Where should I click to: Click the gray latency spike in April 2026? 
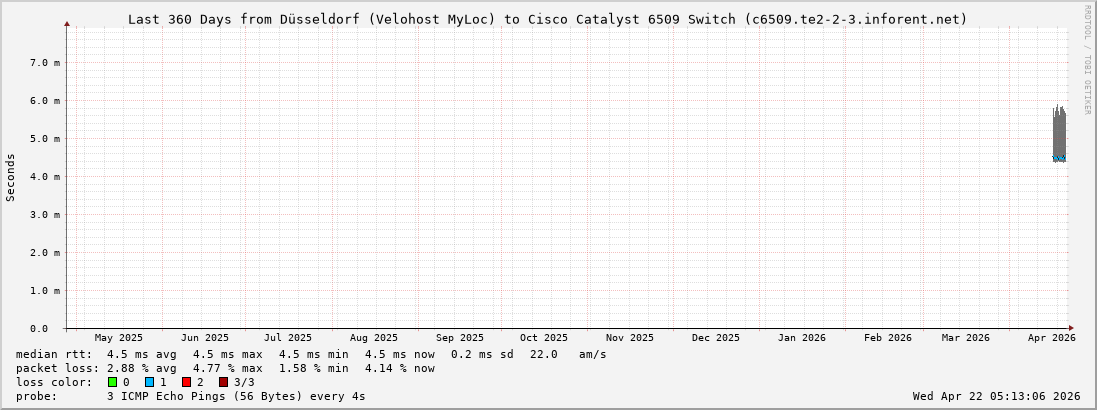tap(1059, 130)
